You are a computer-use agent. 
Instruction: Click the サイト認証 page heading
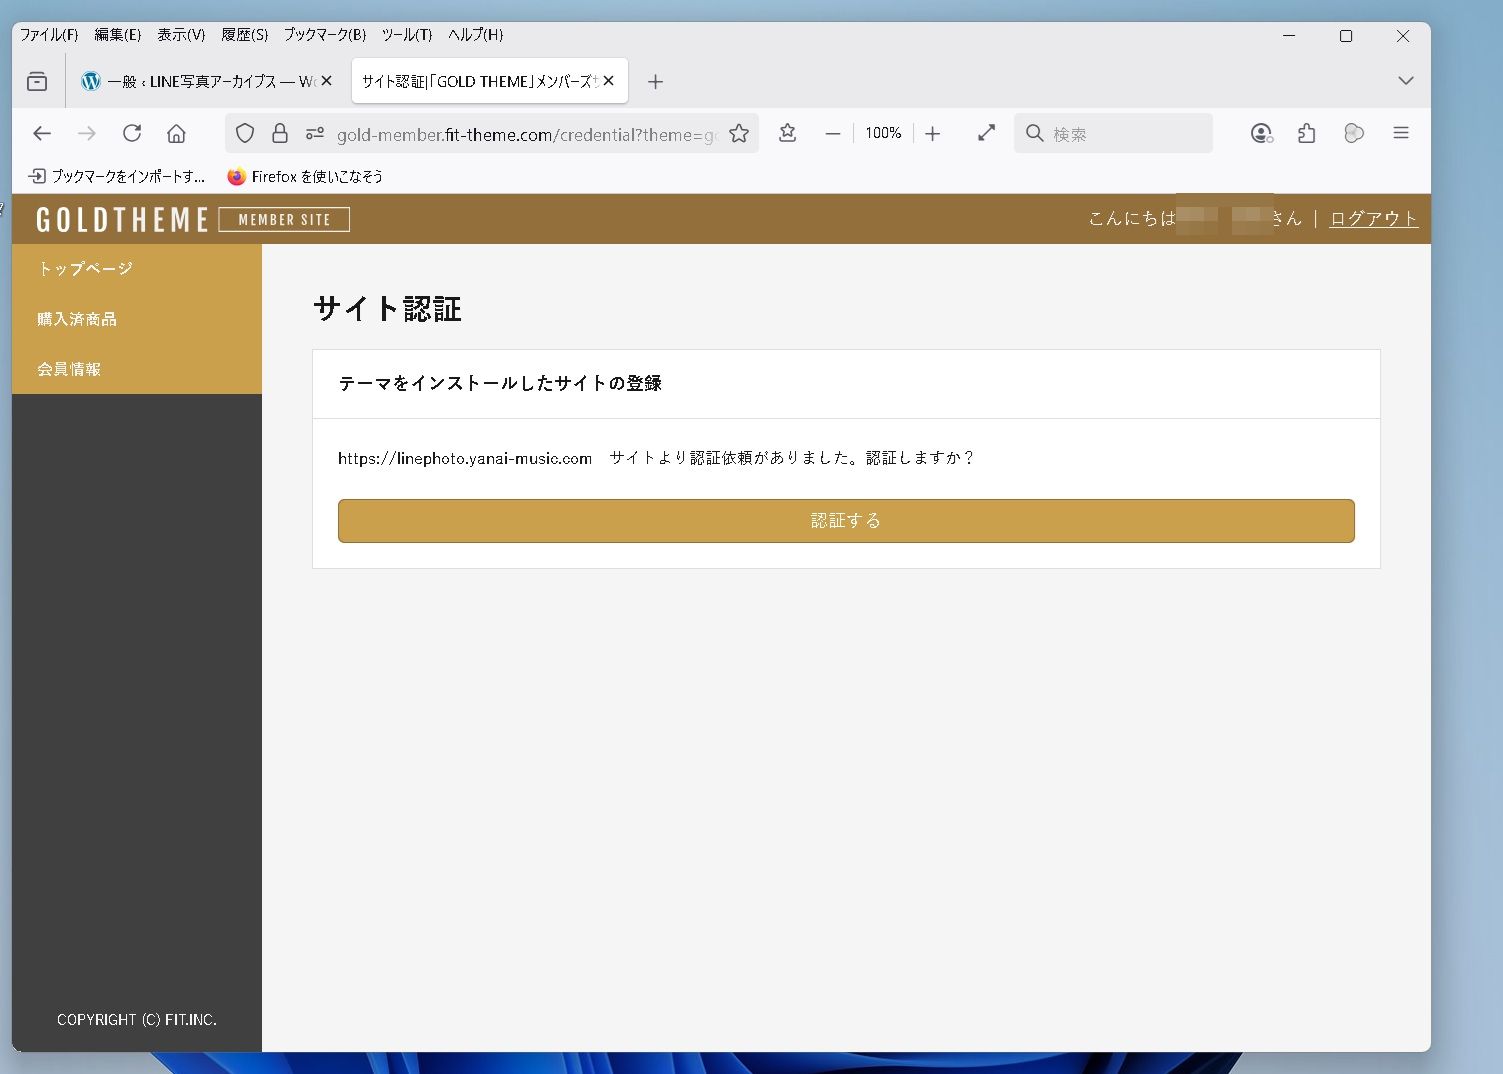[388, 308]
